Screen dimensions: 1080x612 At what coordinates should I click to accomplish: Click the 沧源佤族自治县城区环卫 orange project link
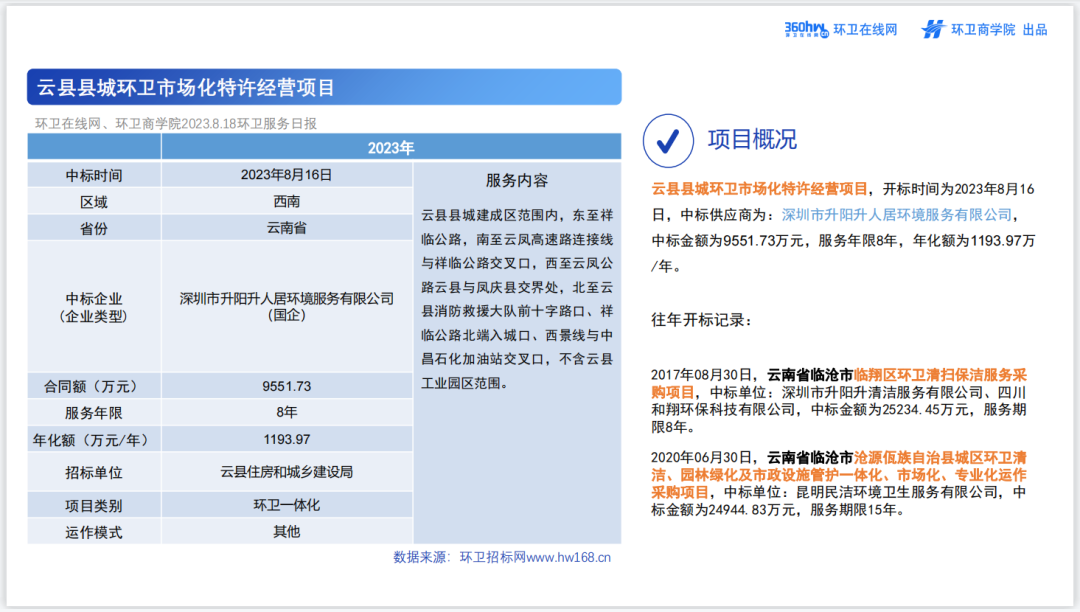click(839, 475)
